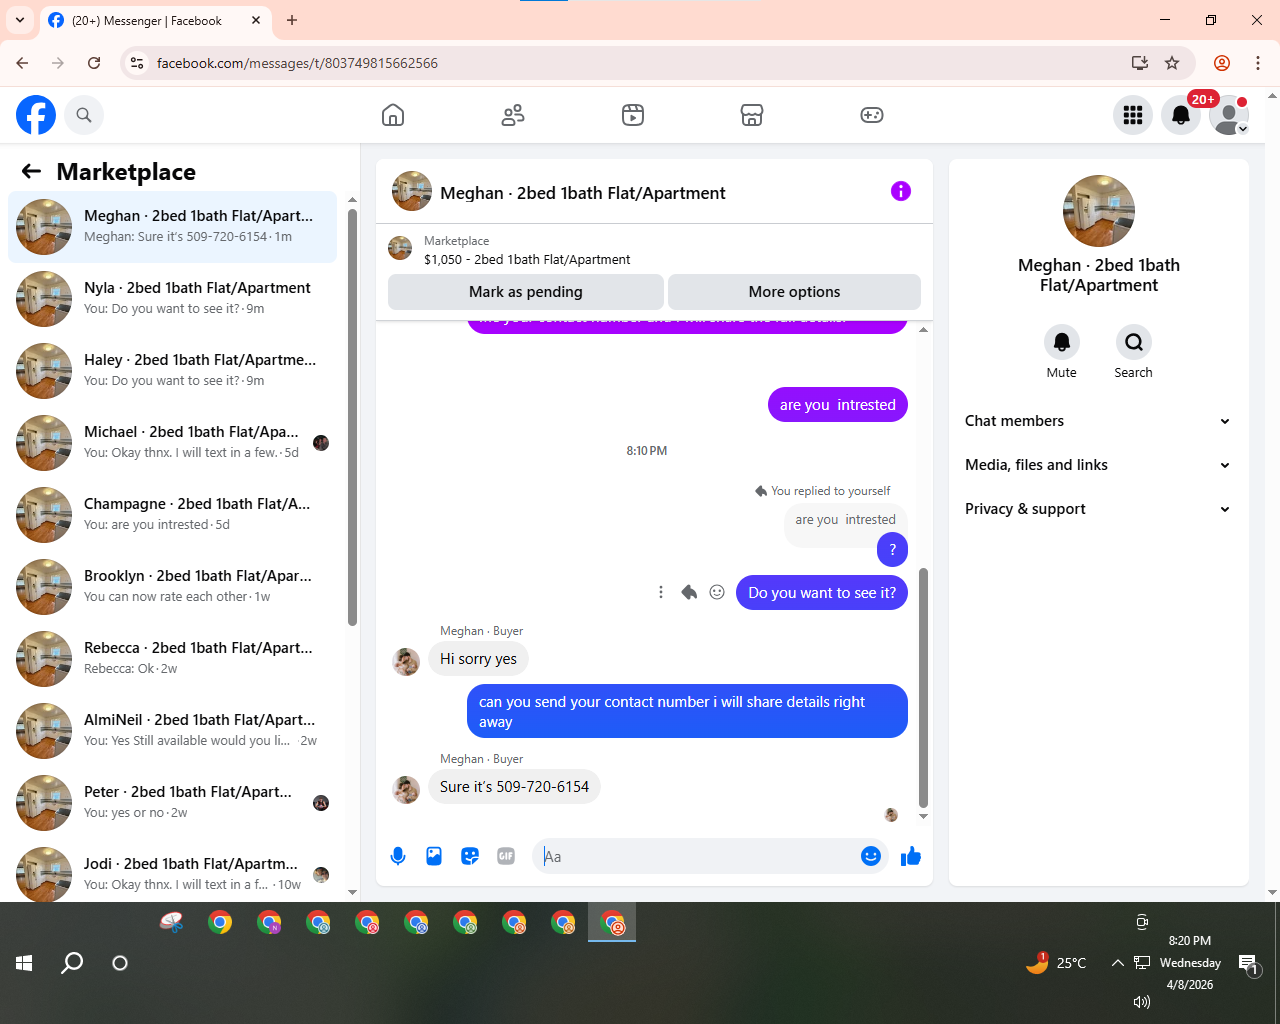
Task: Click the Mark as pending button
Action: pos(526,292)
